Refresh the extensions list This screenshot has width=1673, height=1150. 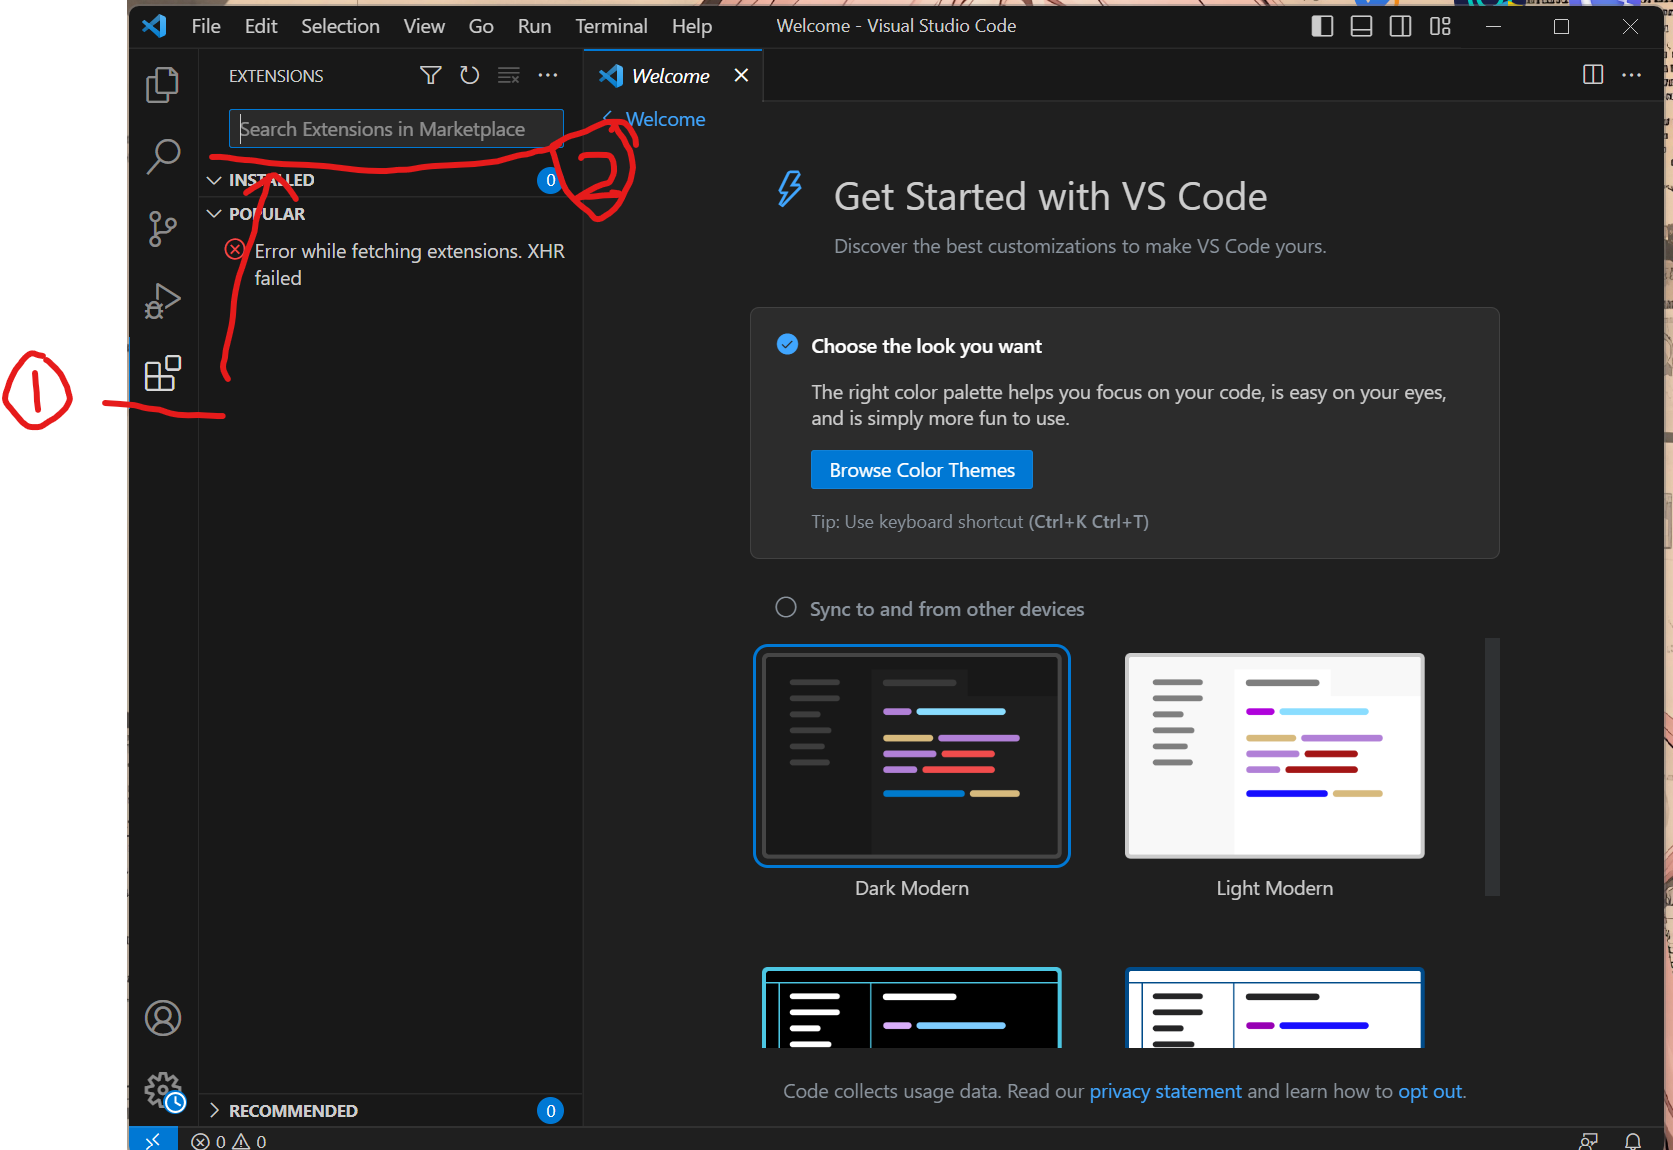click(469, 75)
